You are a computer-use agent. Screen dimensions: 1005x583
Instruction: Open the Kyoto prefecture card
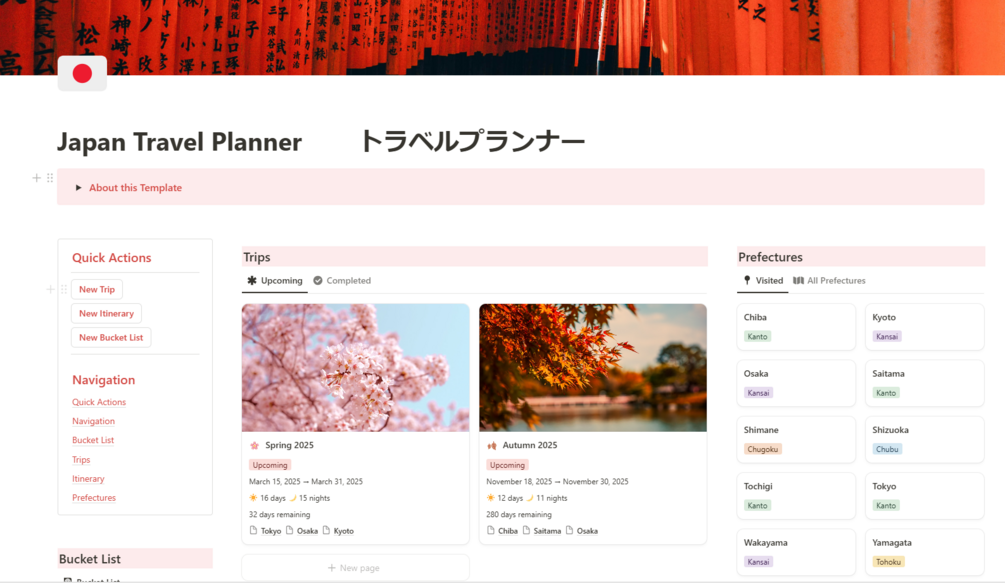tap(924, 327)
